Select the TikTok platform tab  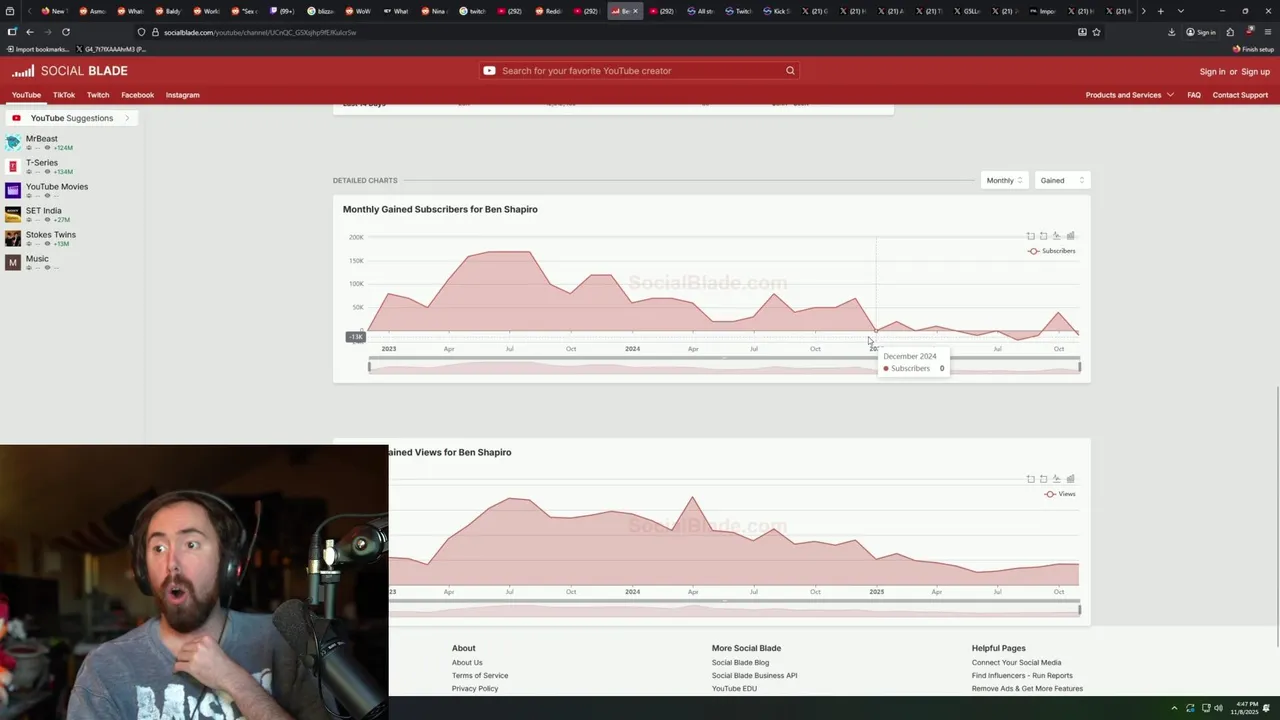point(64,95)
